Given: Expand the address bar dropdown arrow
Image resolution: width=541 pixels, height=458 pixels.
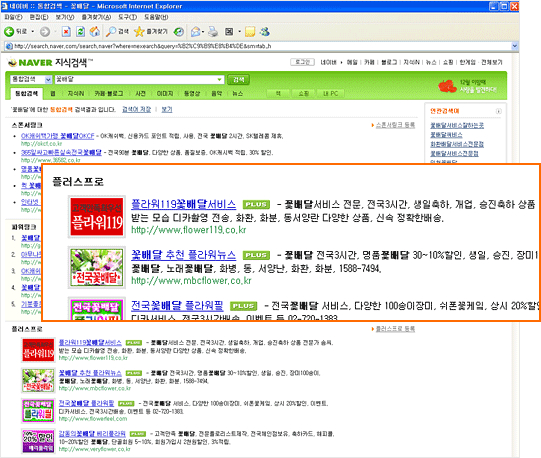Looking at the screenshot, I should pyautogui.click(x=514, y=46).
